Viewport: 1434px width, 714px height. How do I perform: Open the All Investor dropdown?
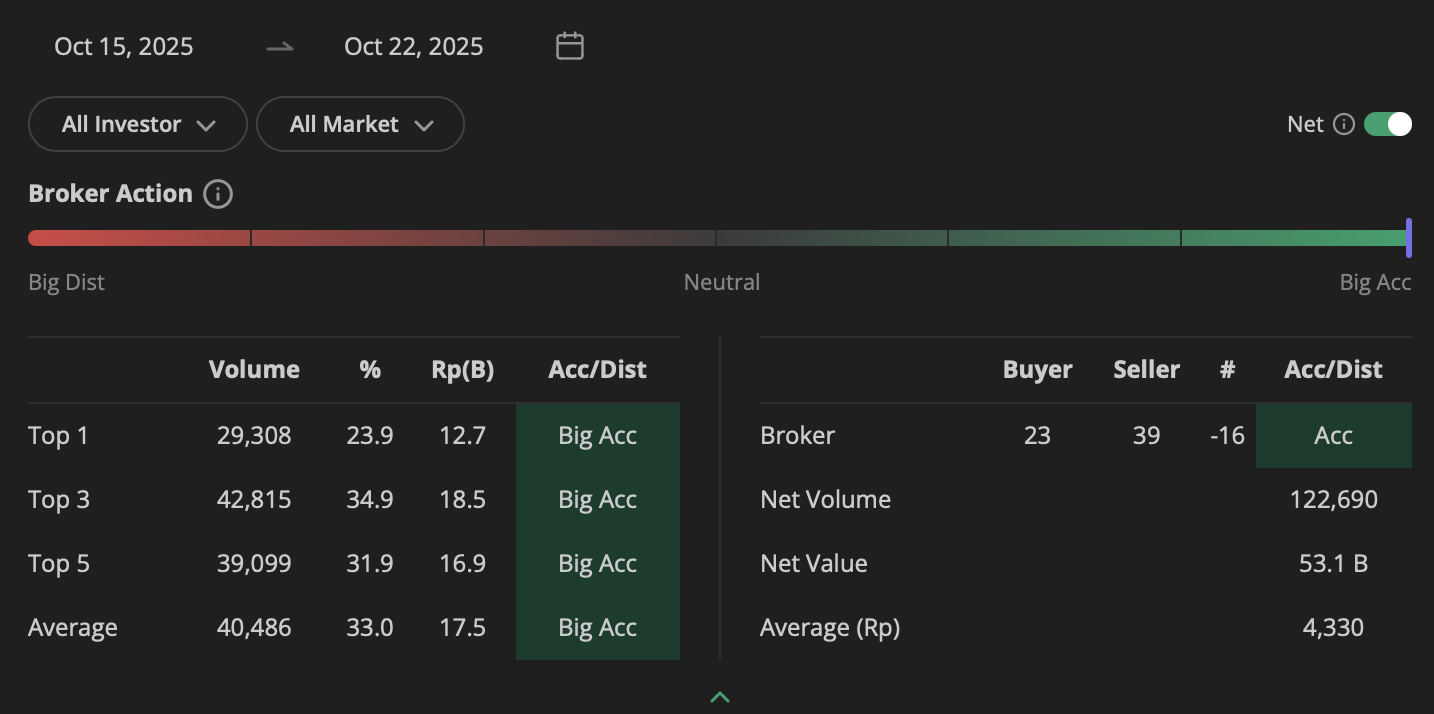[x=138, y=124]
